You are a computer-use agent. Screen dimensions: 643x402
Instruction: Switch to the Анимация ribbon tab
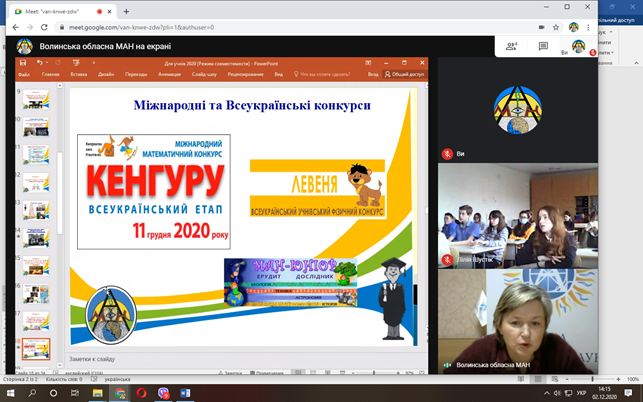point(169,74)
